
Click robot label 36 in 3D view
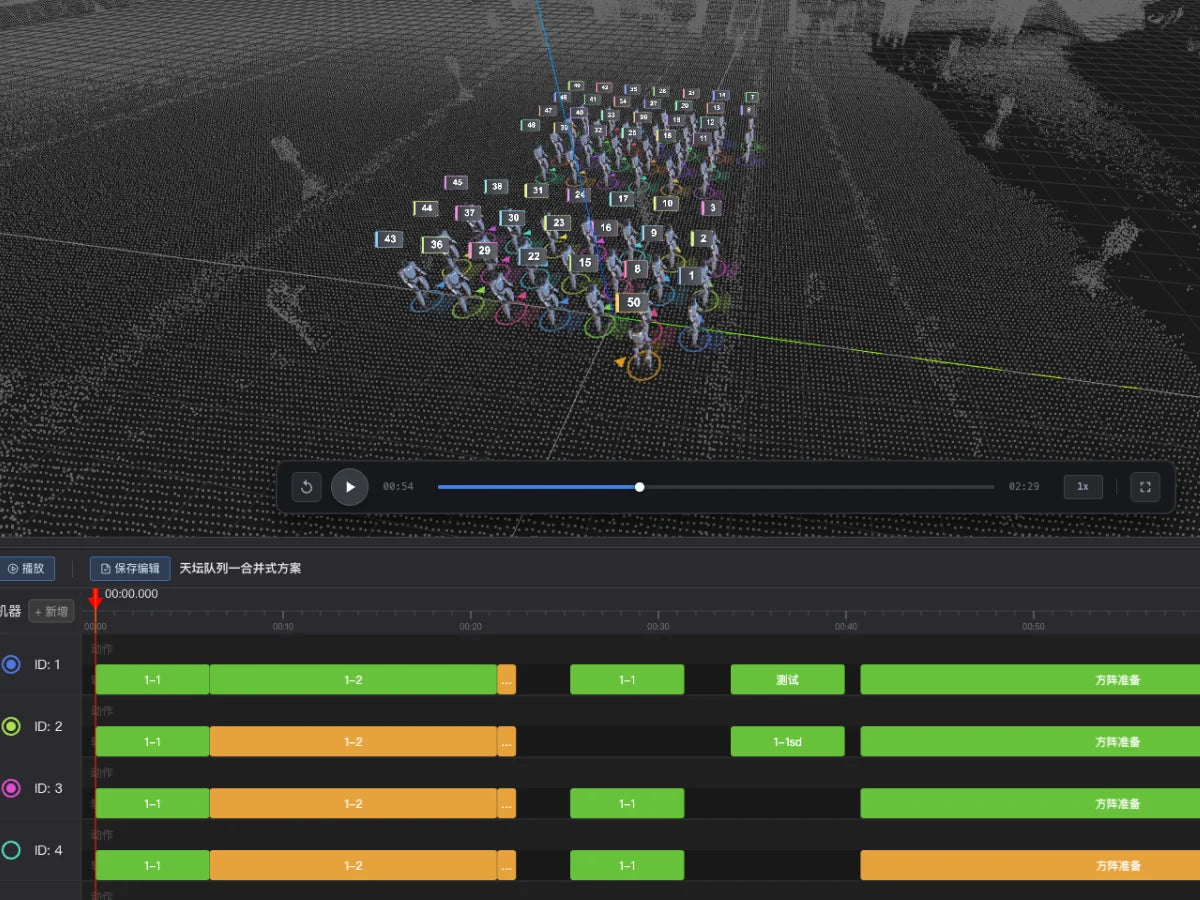click(x=435, y=245)
